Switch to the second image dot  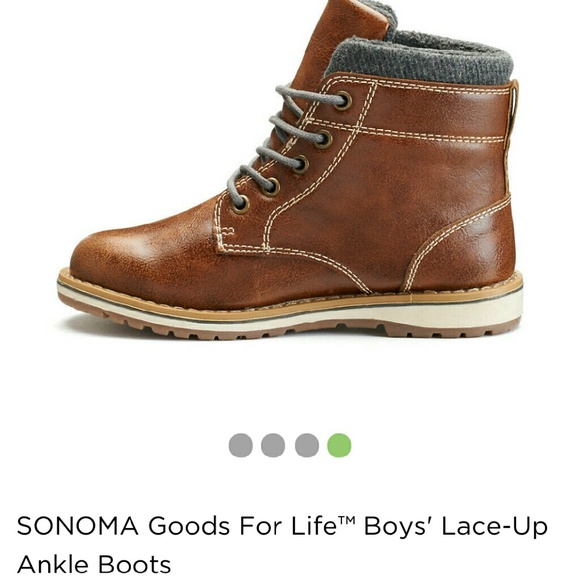coord(273,445)
